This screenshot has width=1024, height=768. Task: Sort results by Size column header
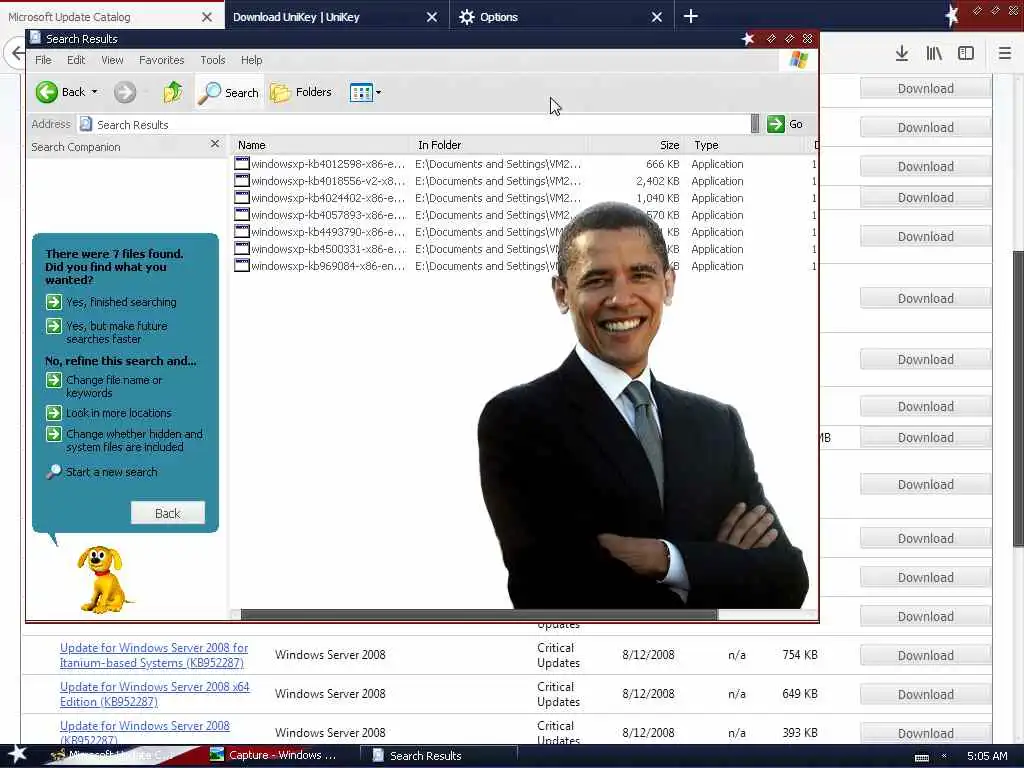(637, 145)
